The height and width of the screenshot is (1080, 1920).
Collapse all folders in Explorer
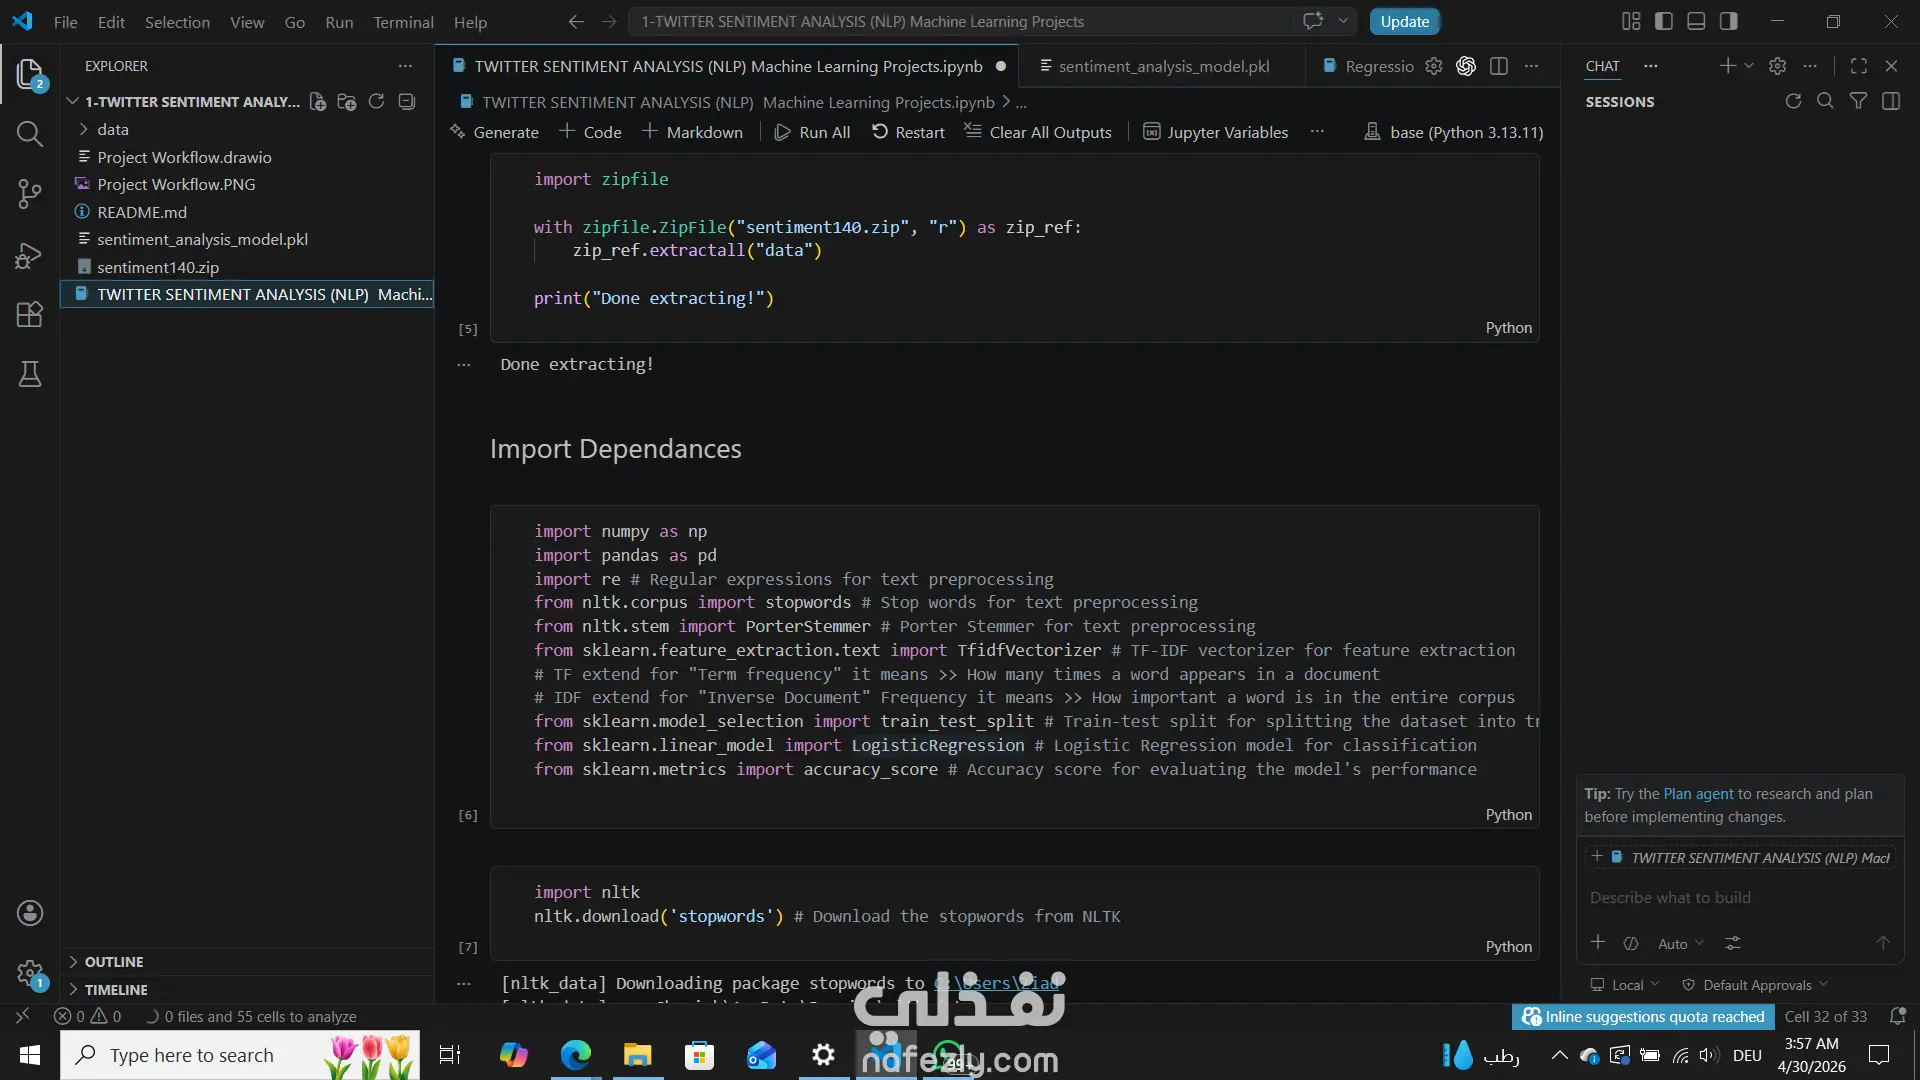tap(407, 101)
